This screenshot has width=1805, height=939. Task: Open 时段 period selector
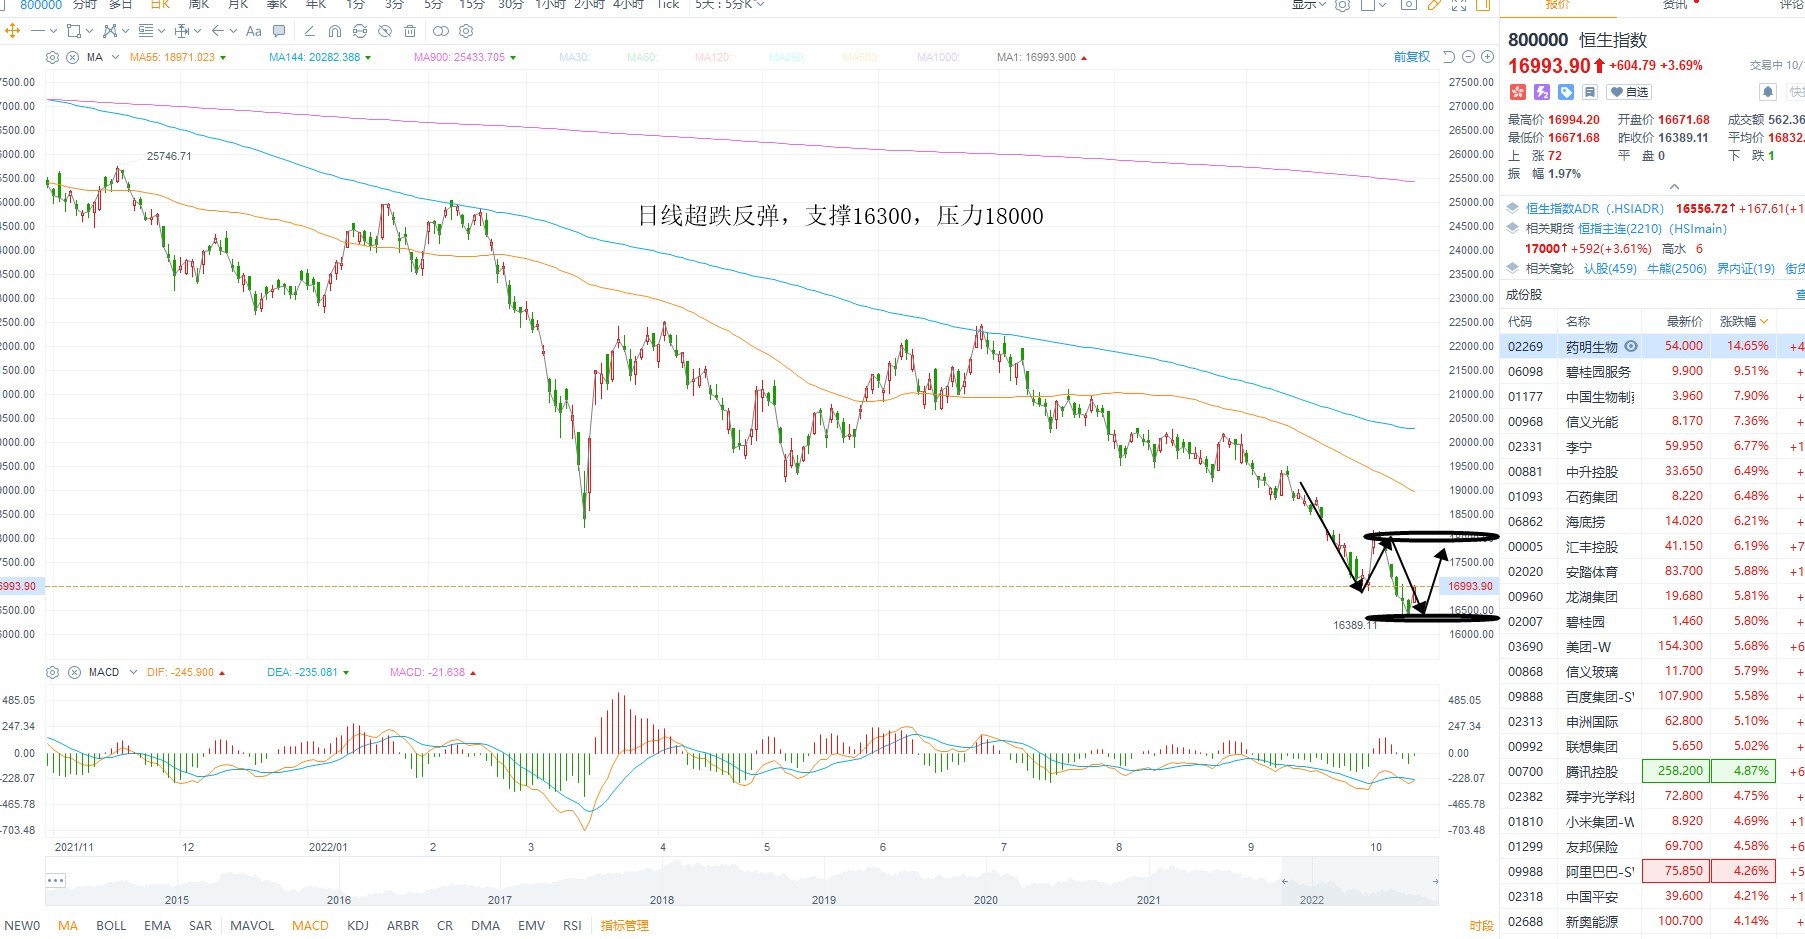pyautogui.click(x=1481, y=926)
